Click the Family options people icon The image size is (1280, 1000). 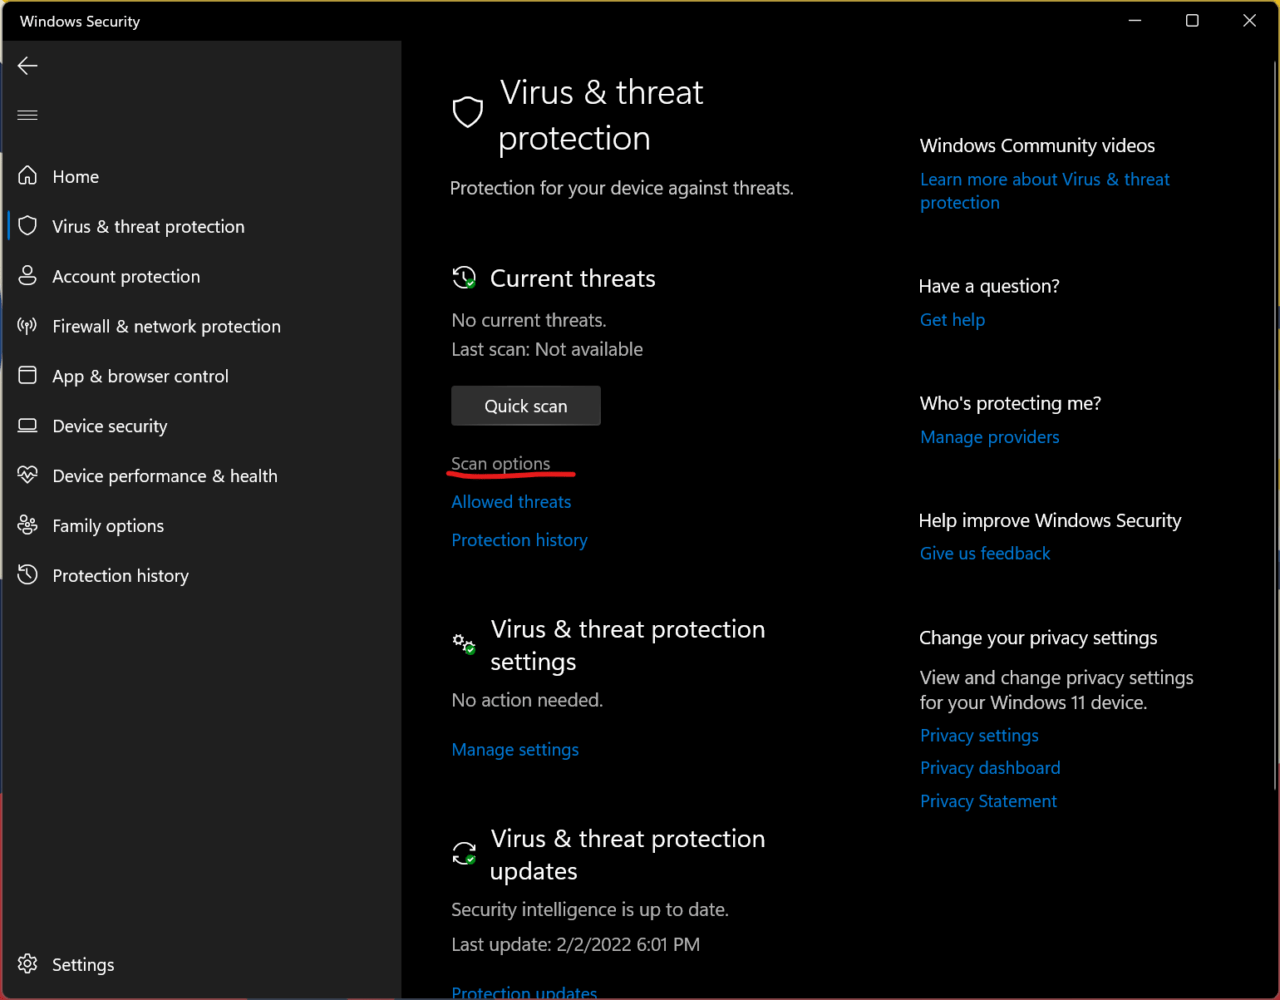point(28,526)
